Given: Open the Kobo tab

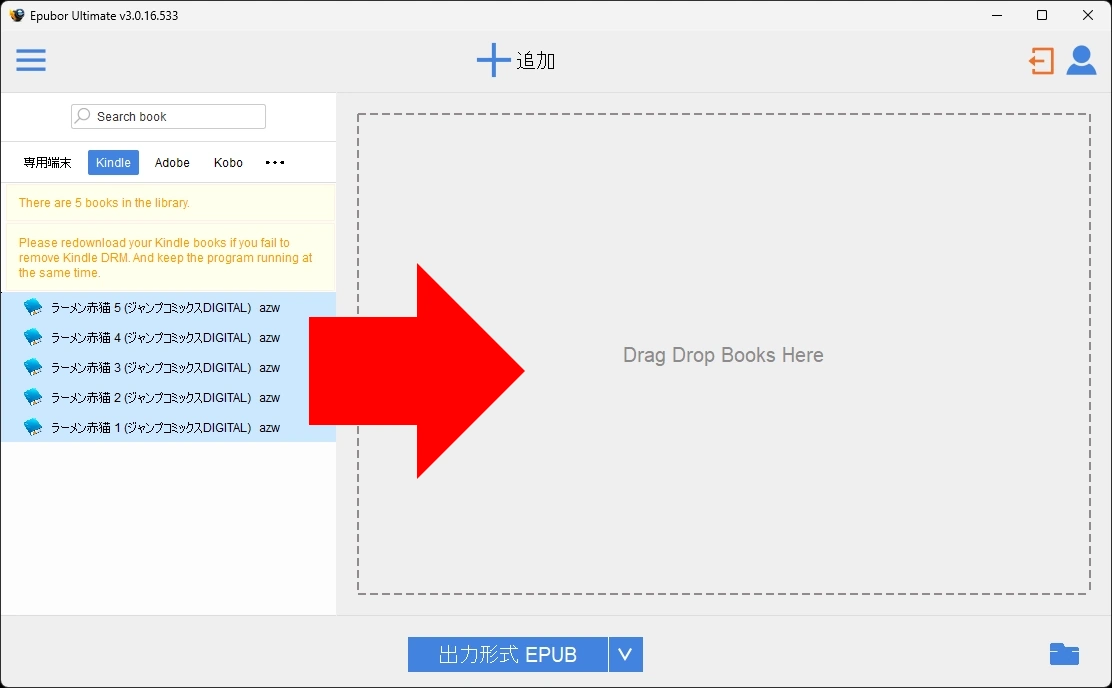Looking at the screenshot, I should coord(228,163).
